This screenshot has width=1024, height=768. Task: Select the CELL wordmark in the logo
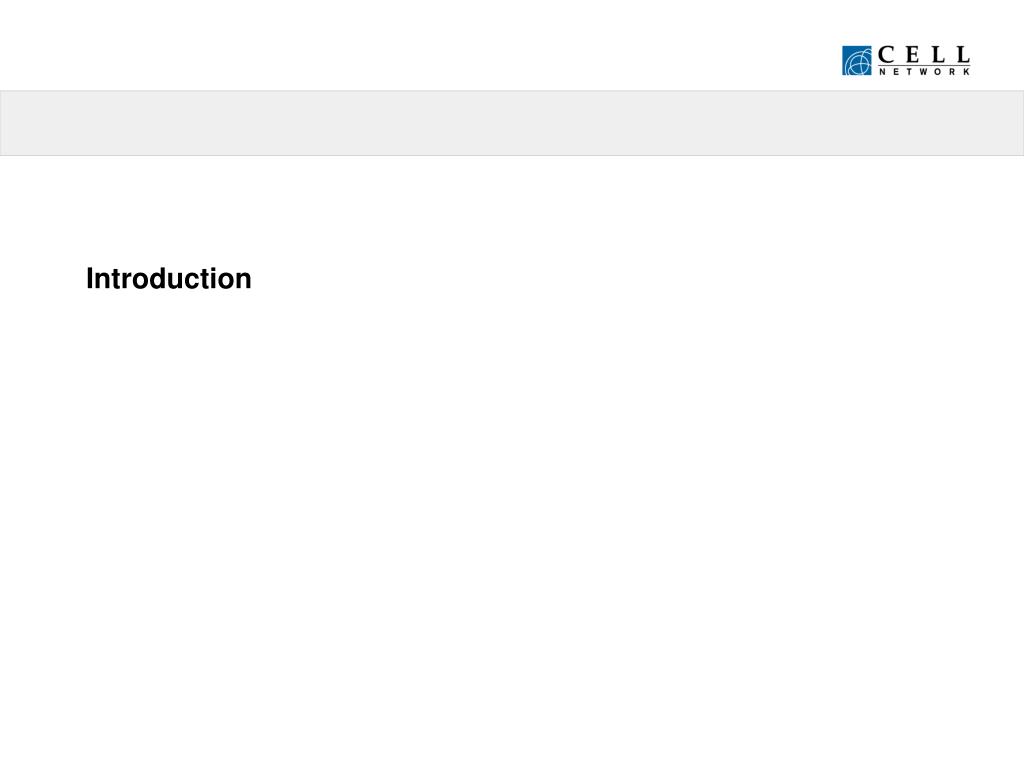click(x=924, y=54)
